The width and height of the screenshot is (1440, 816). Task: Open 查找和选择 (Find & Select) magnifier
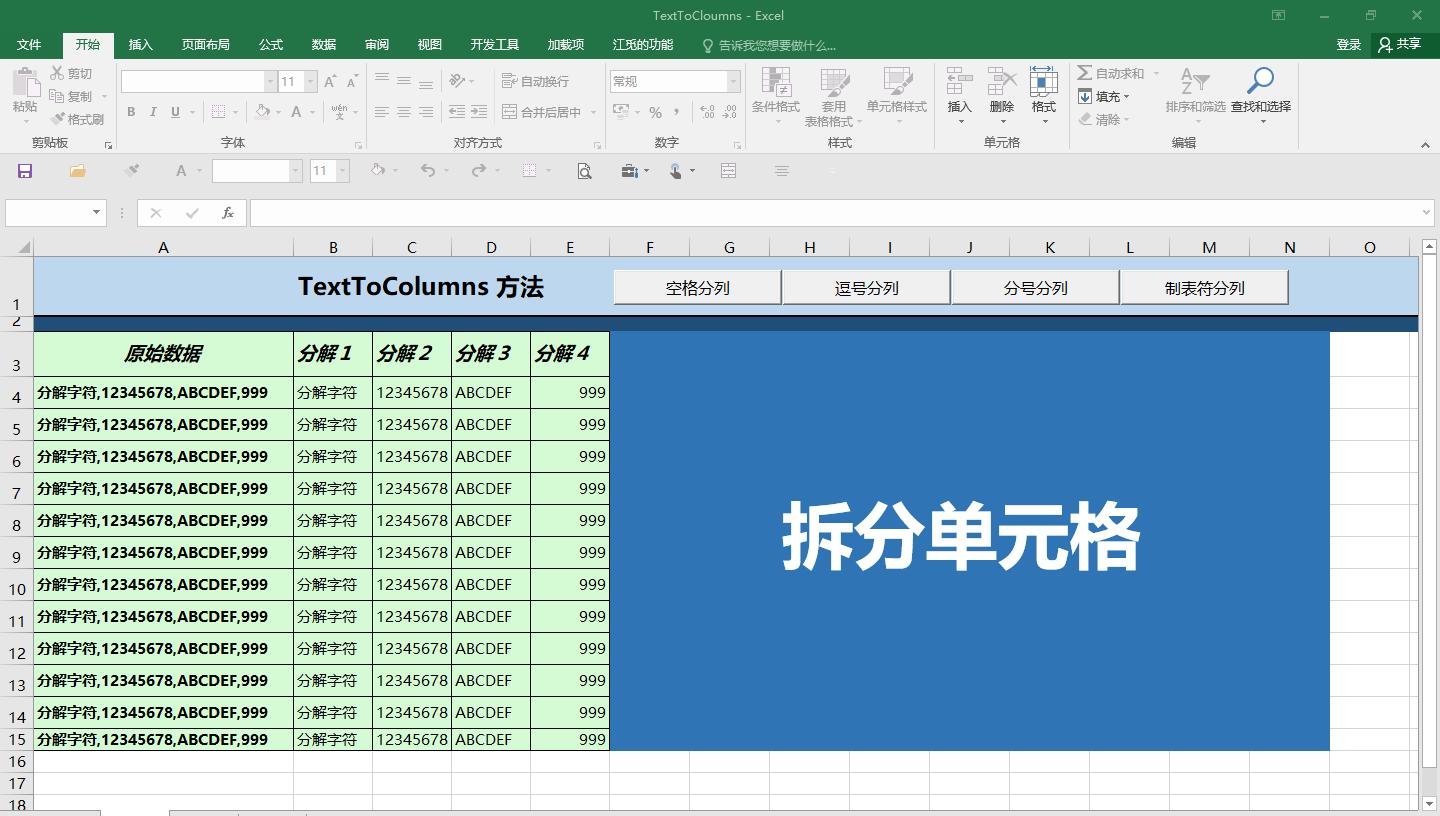pos(1259,80)
